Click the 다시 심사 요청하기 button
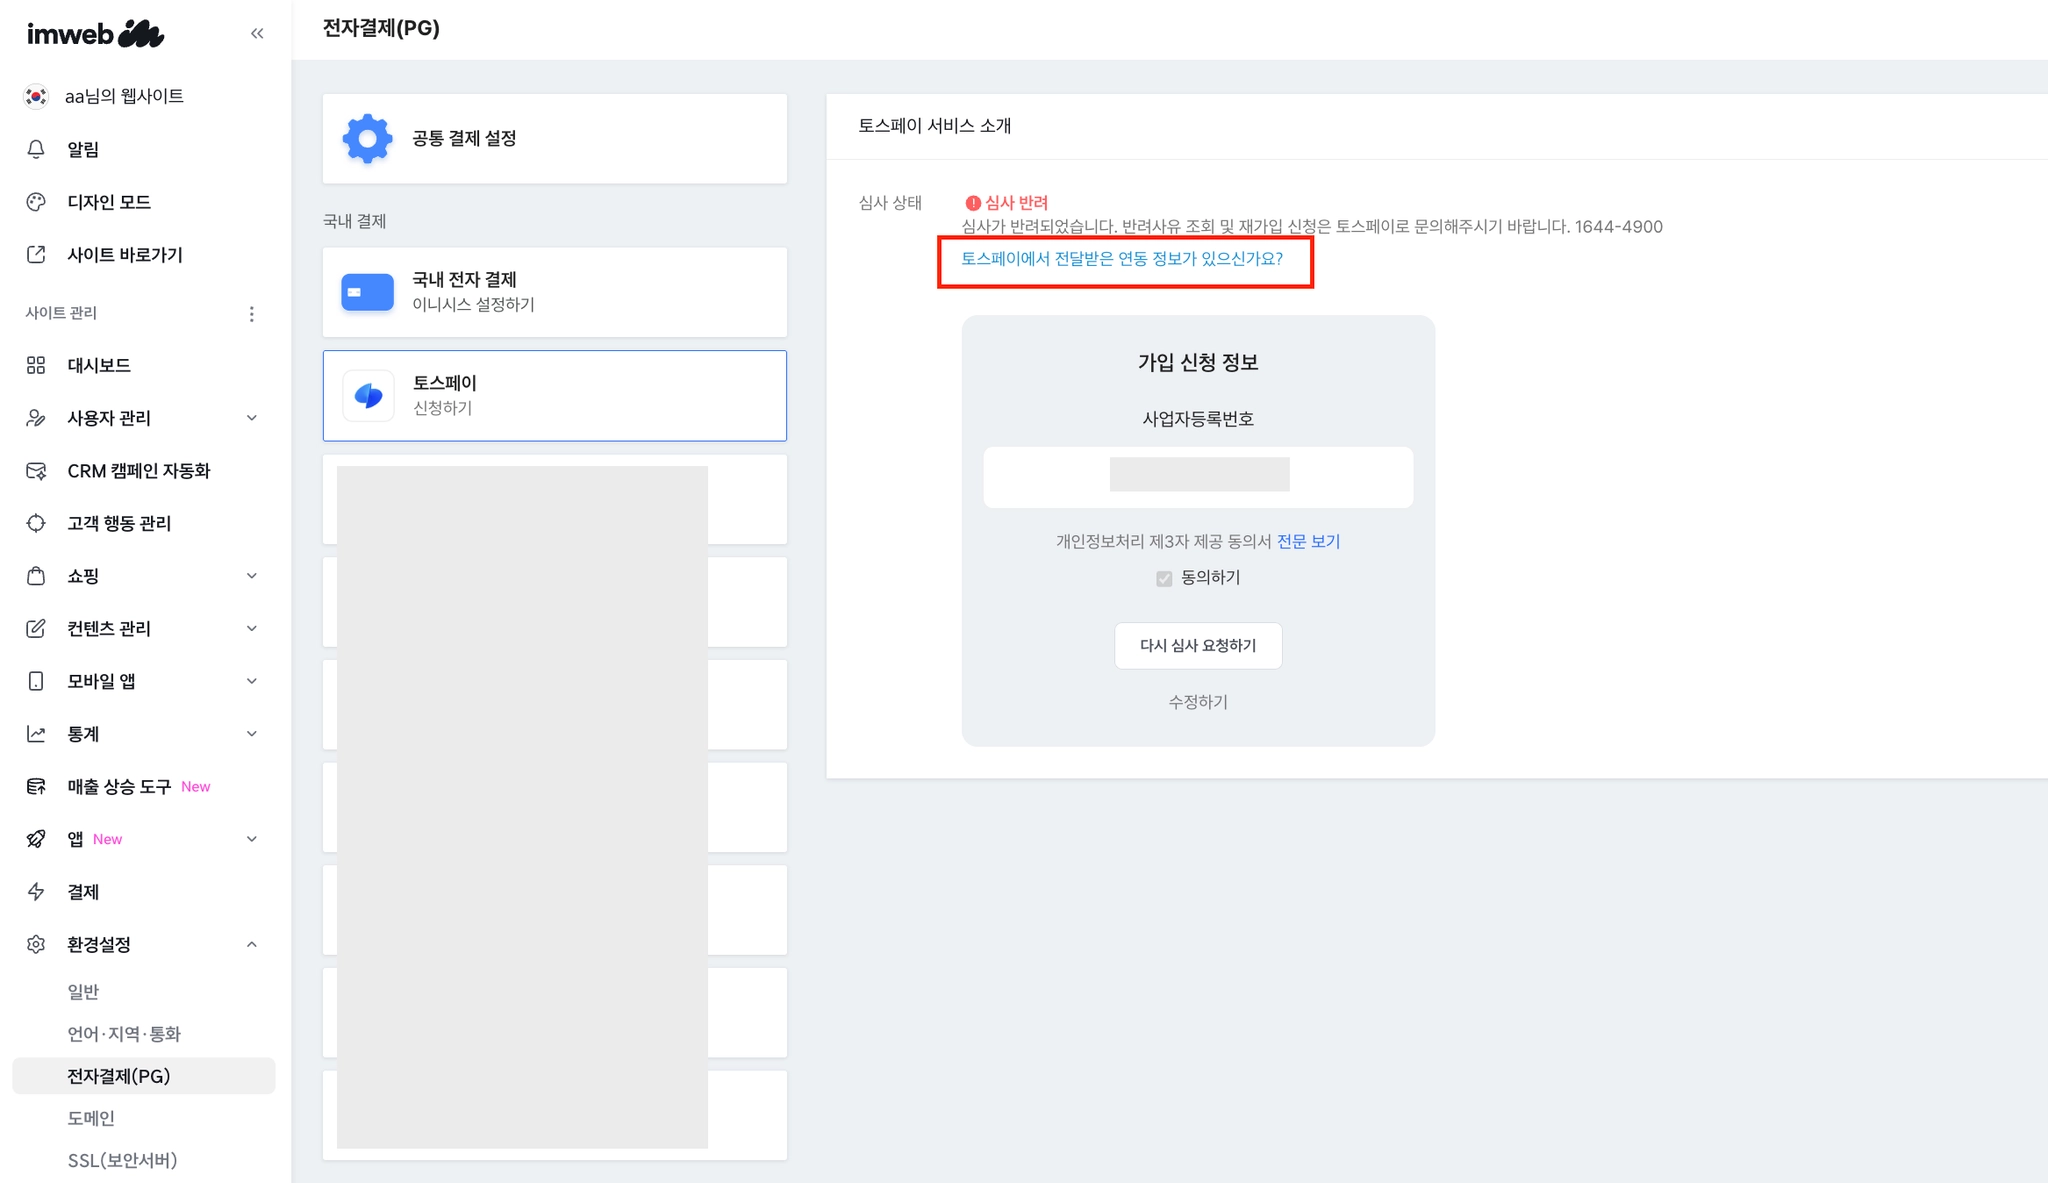Image resolution: width=2048 pixels, height=1183 pixels. pos(1198,646)
